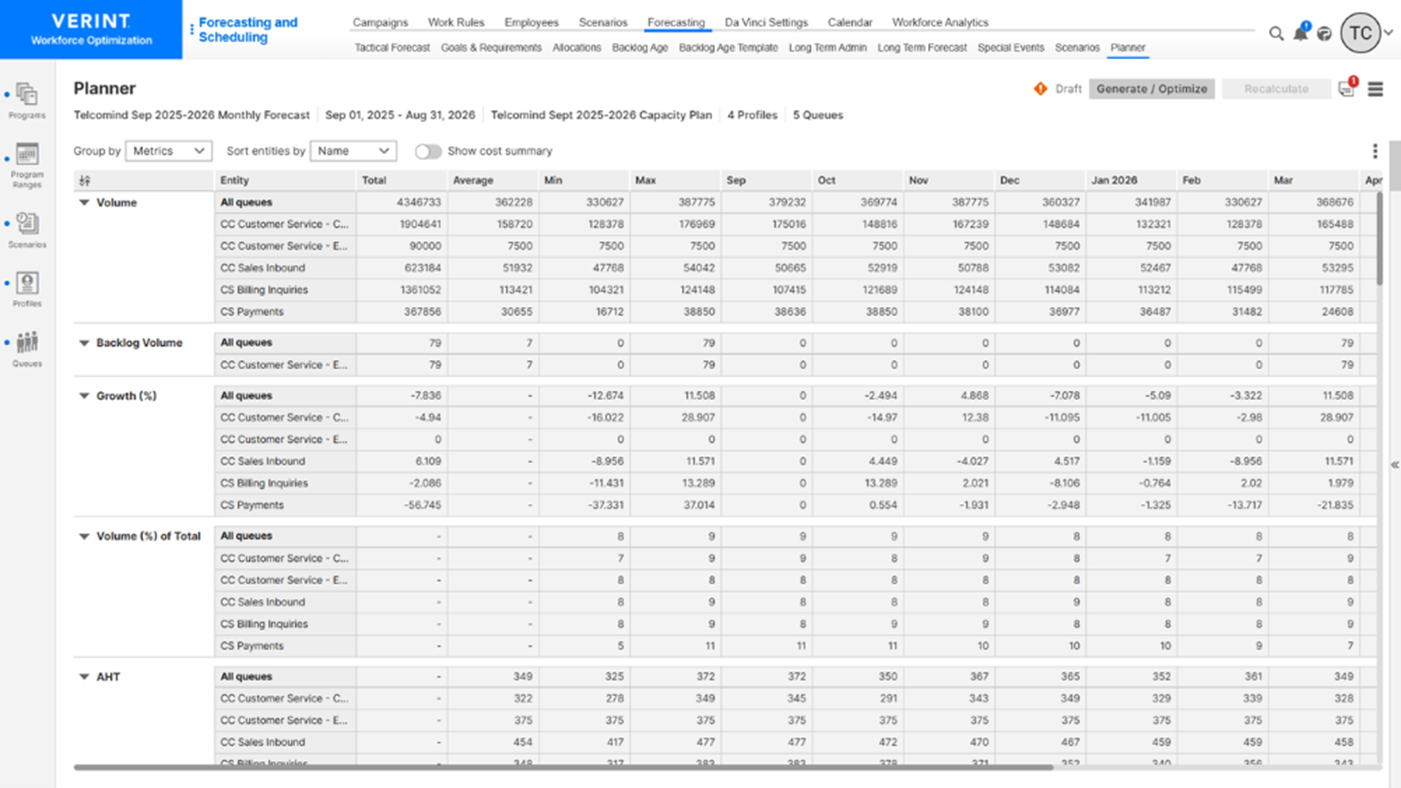Open the Group by Metrics dropdown

[168, 151]
